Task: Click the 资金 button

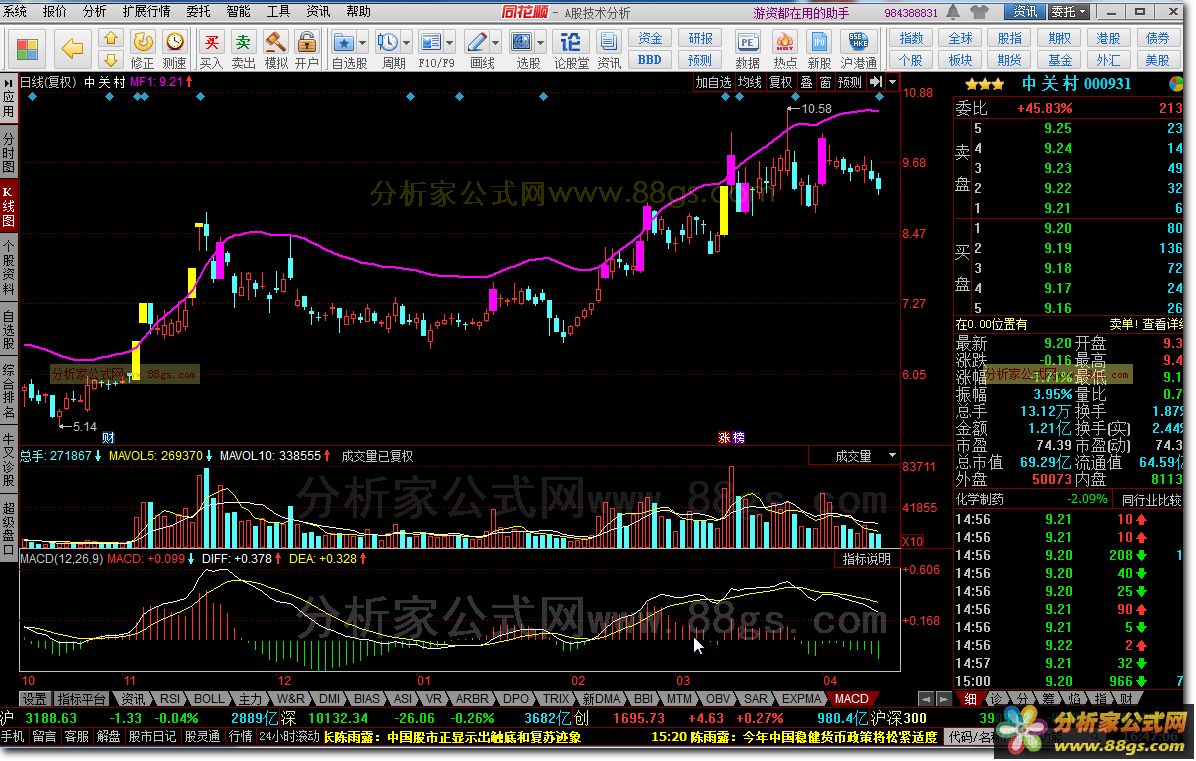Action: [x=650, y=38]
